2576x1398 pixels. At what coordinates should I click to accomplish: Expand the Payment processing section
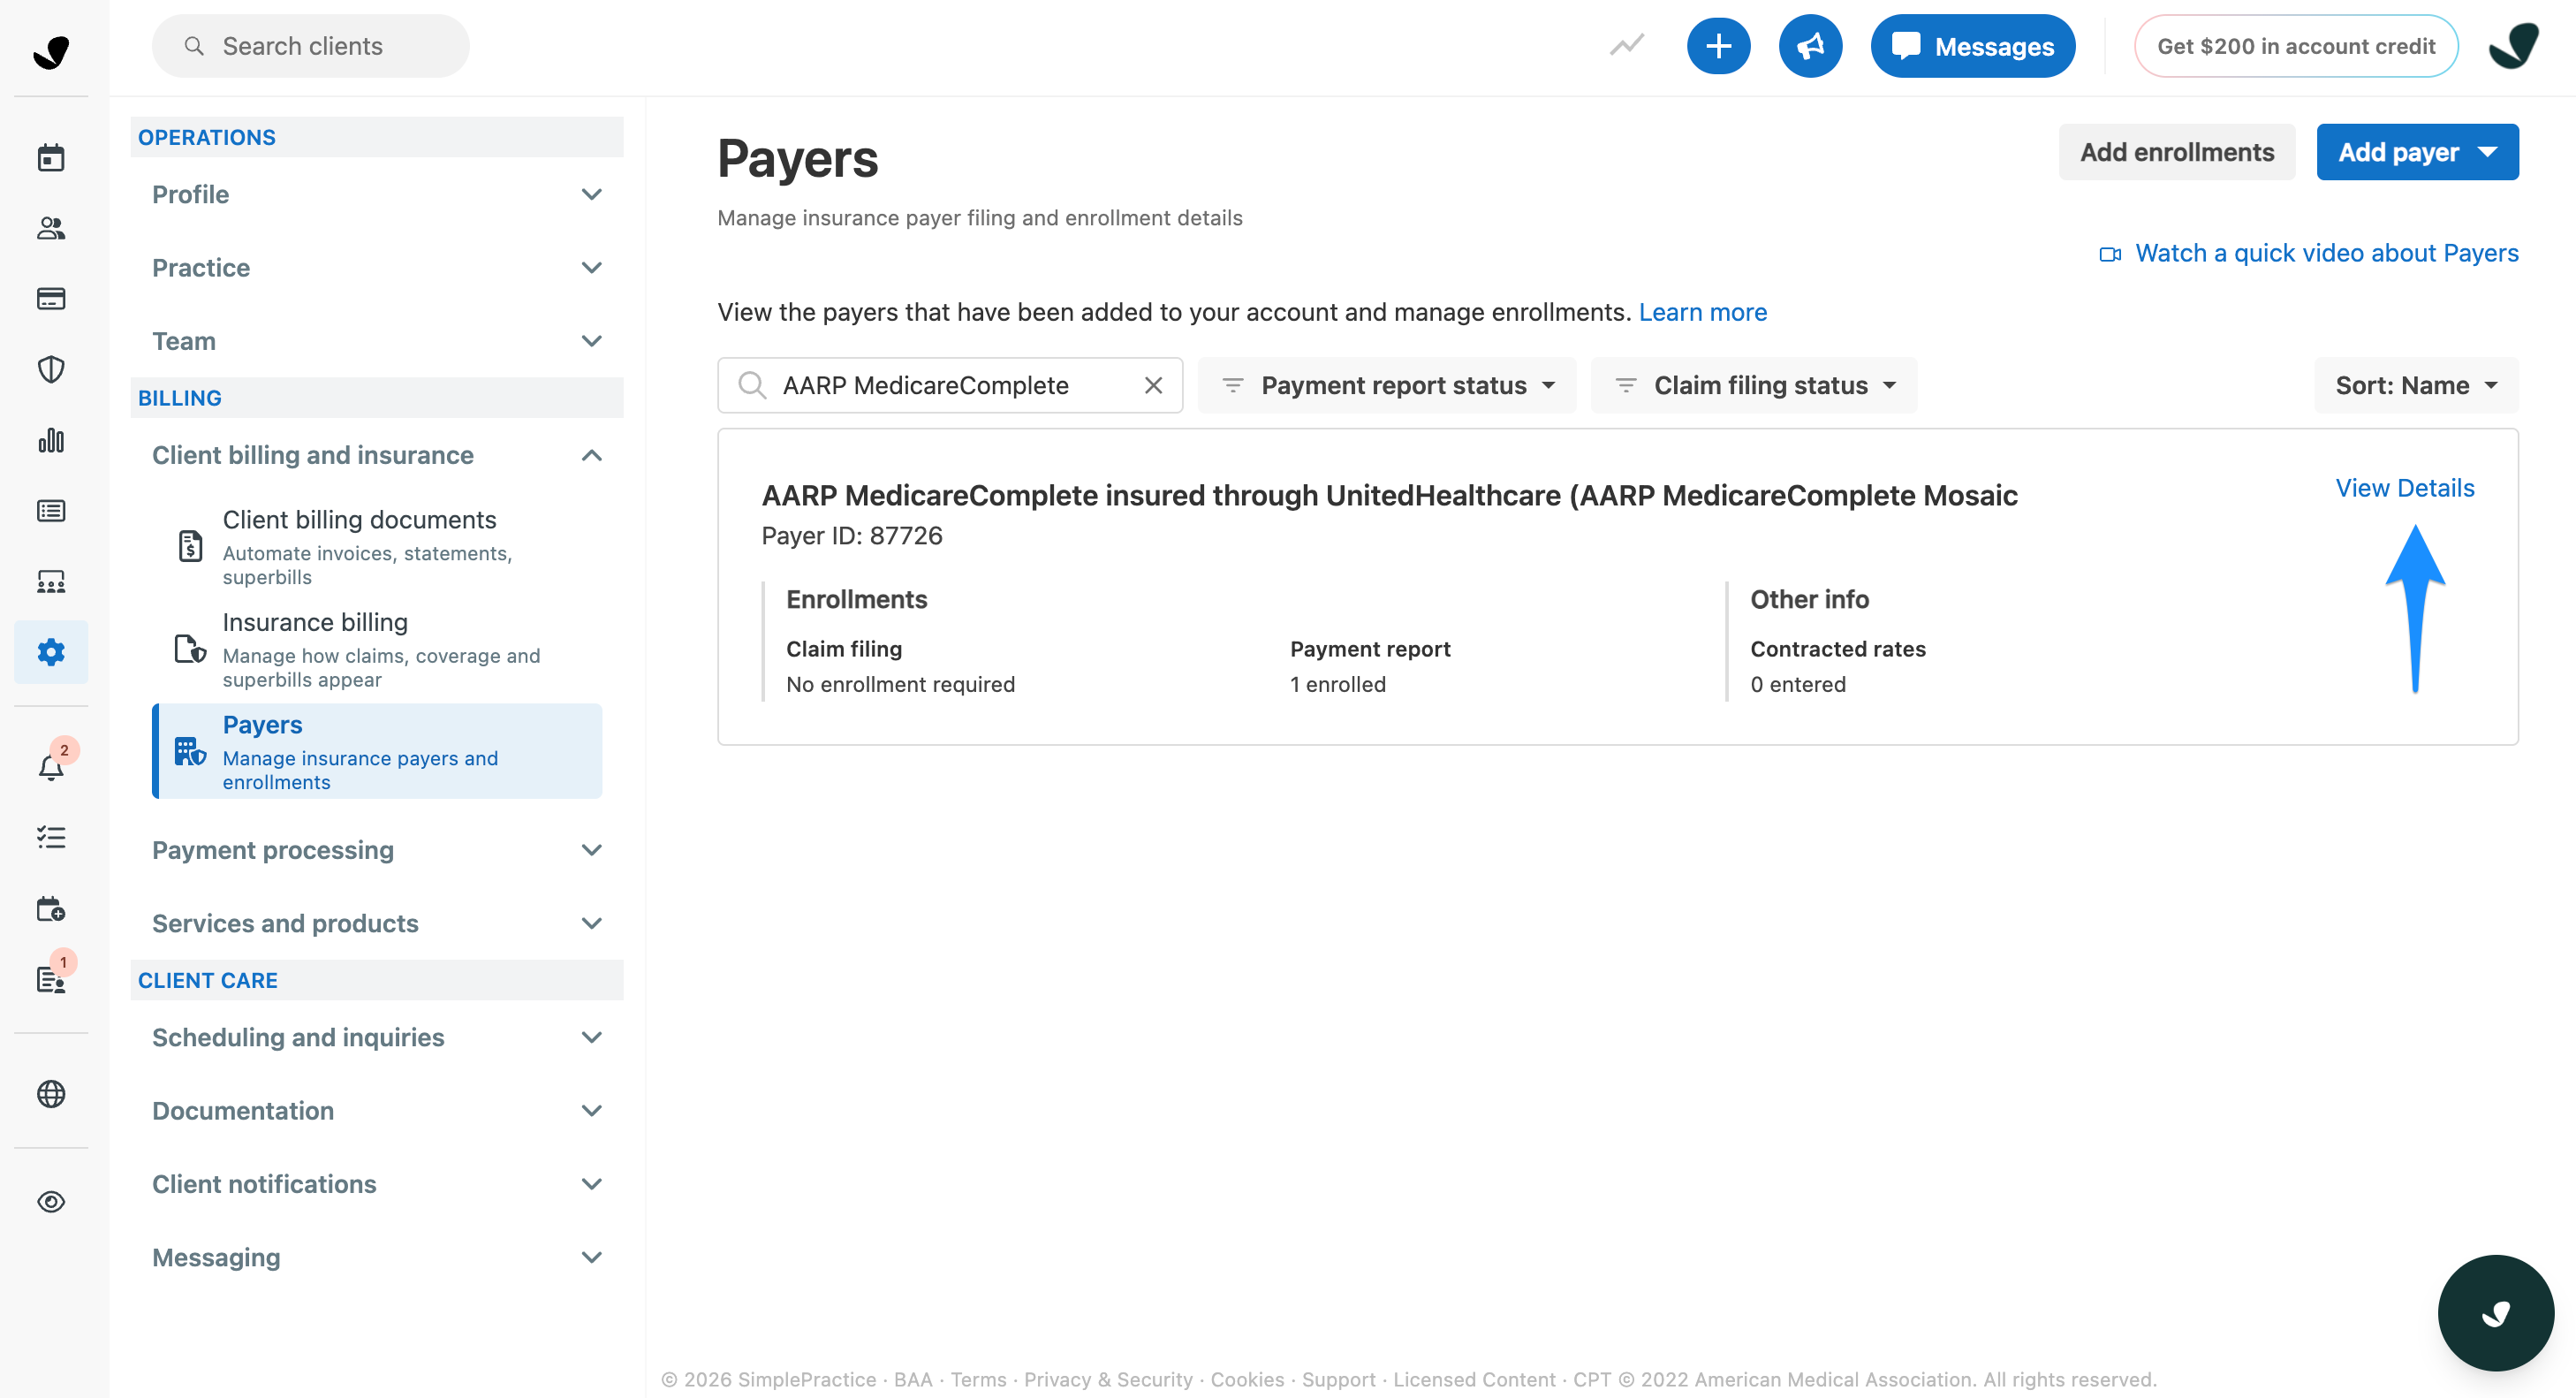coord(377,850)
